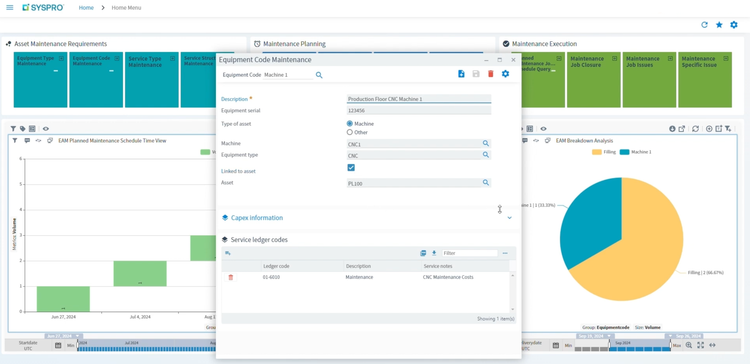Click the export share icon on the right dashboard toolbar
This screenshot has height=364, width=750.
[x=682, y=129]
